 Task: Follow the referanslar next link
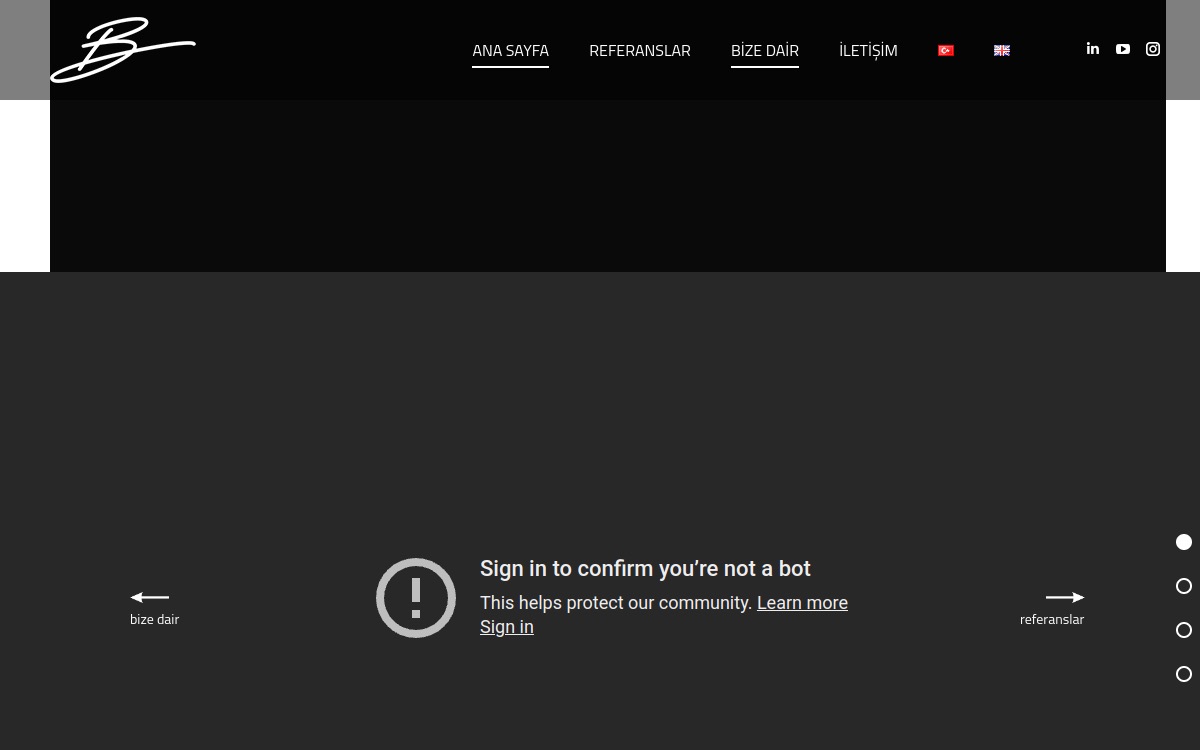[1052, 619]
